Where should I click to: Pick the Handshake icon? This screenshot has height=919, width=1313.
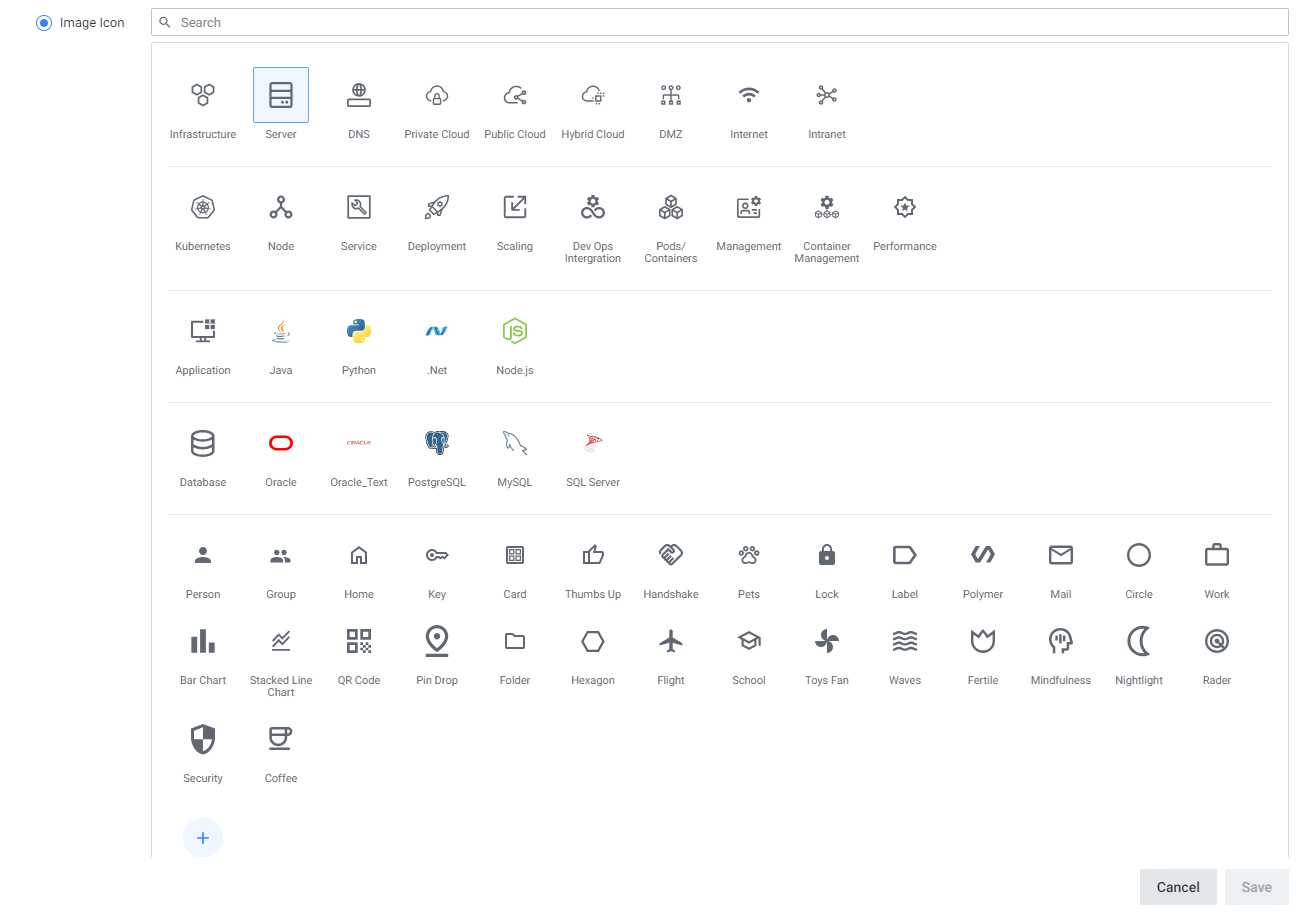[x=671, y=556]
